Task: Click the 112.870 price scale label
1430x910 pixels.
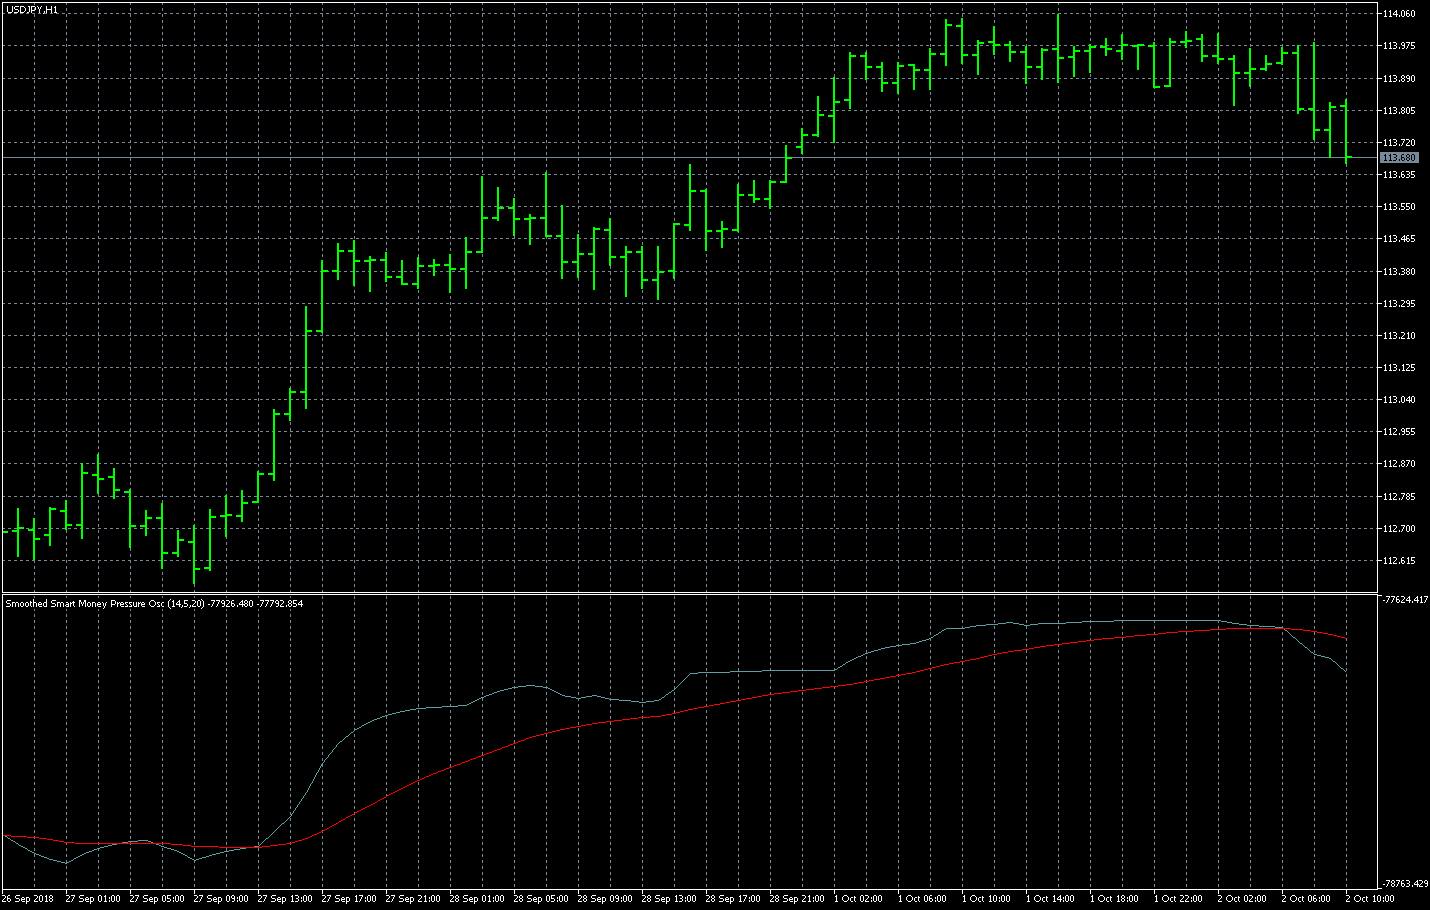Action: pos(1399,464)
